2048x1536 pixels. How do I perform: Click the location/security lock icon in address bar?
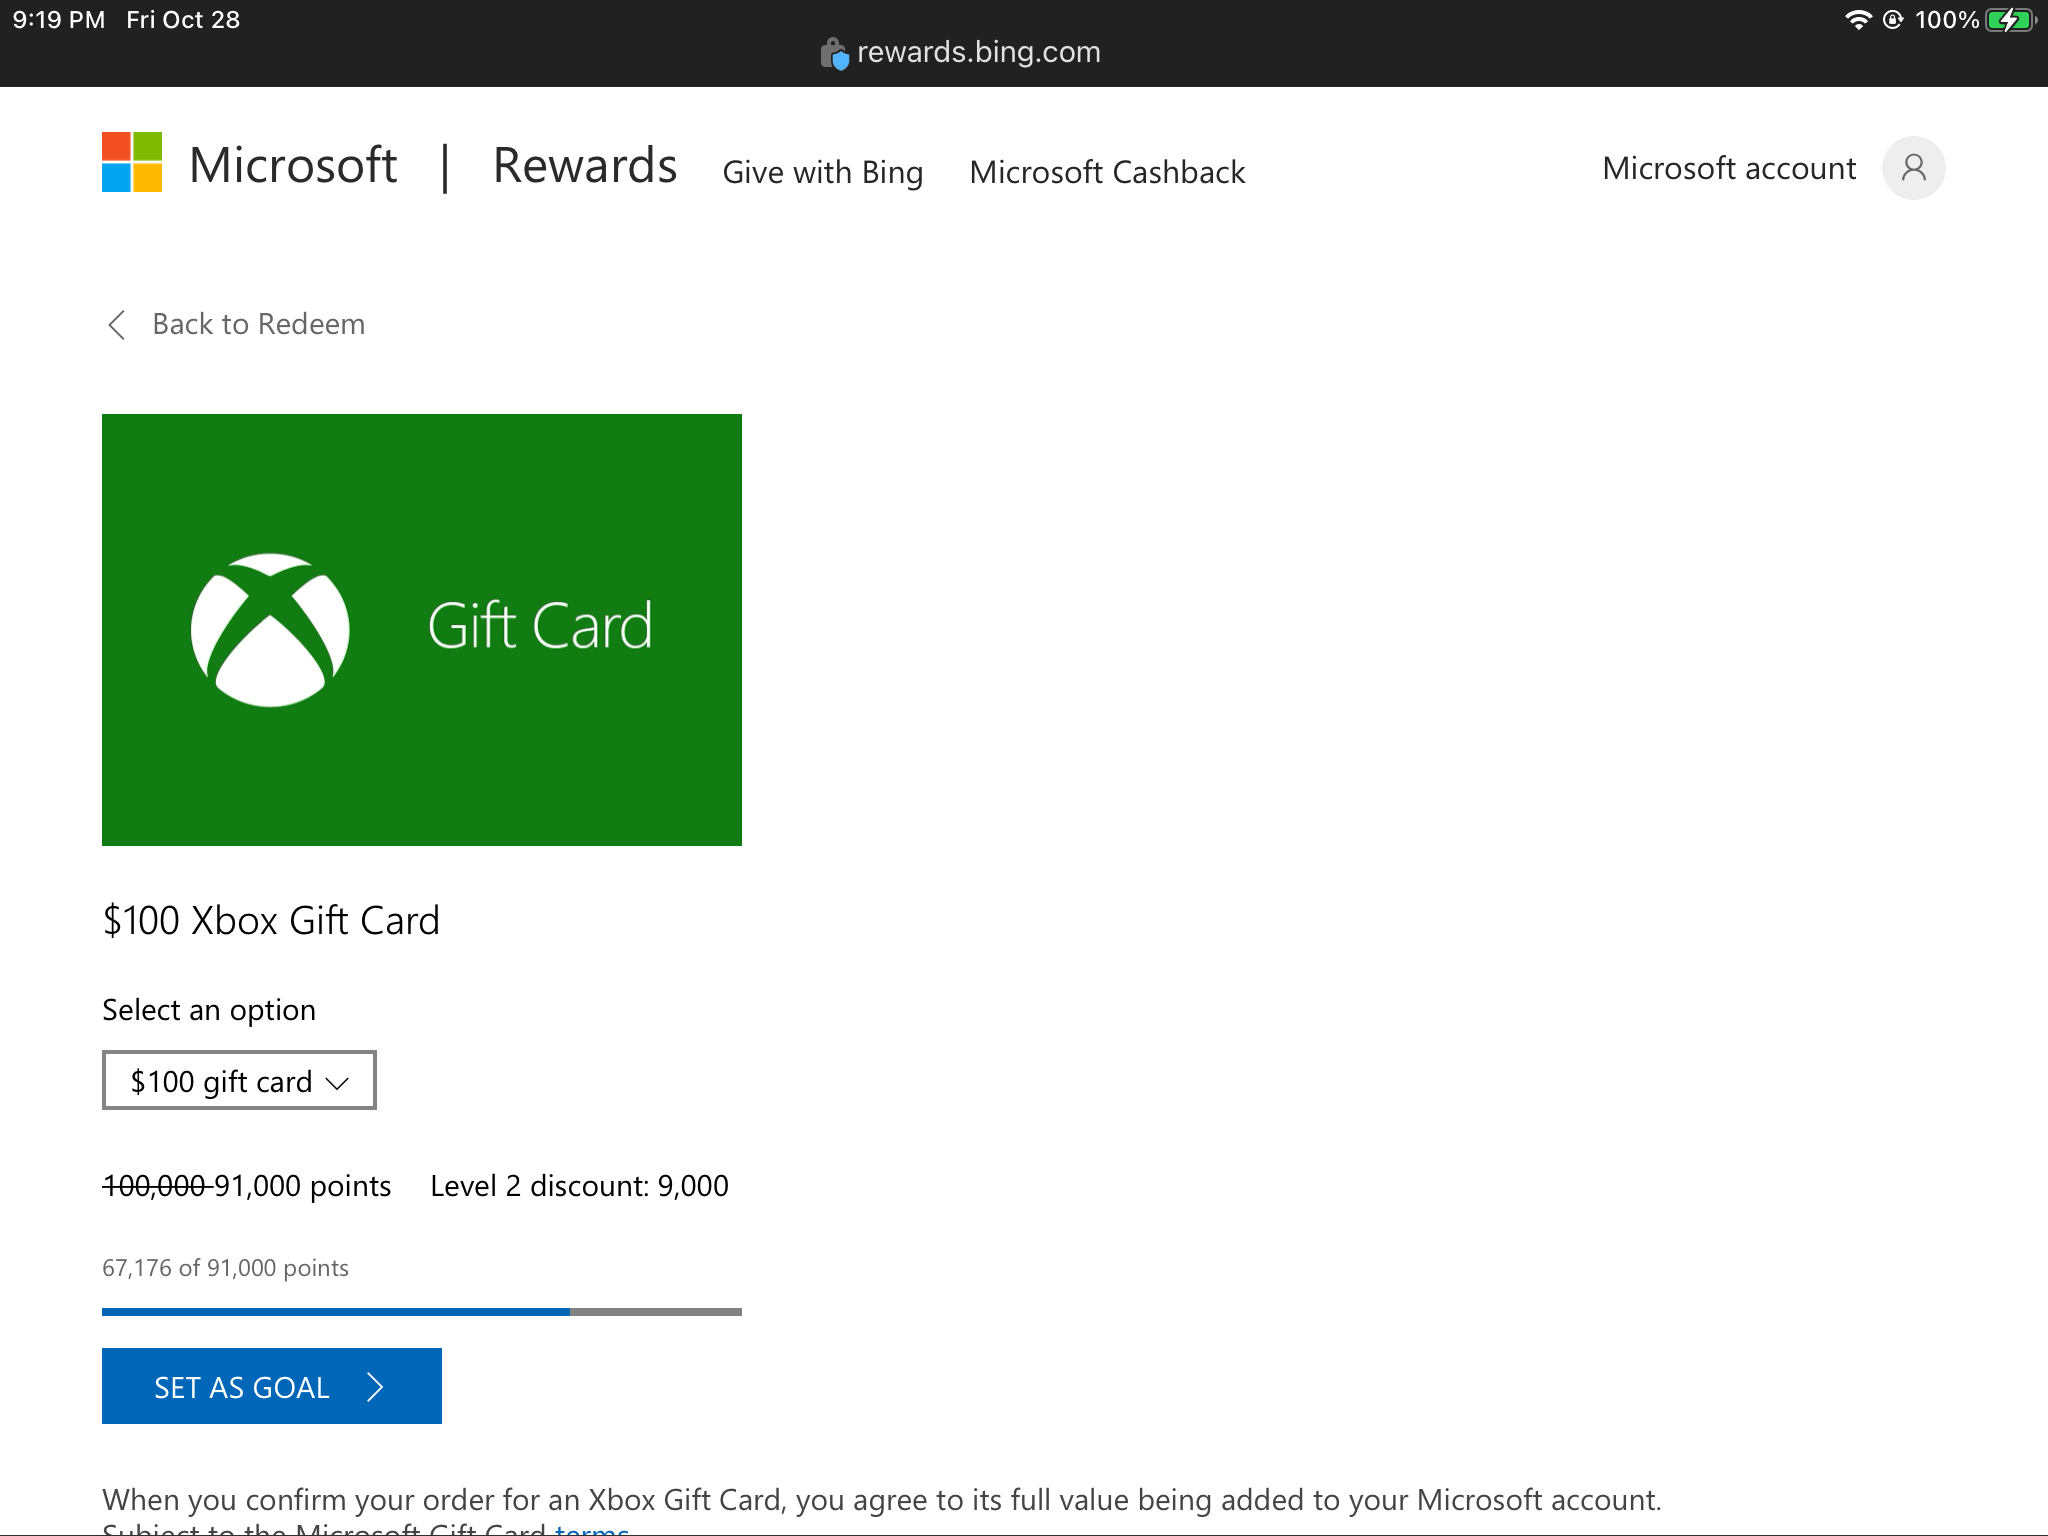pos(834,50)
